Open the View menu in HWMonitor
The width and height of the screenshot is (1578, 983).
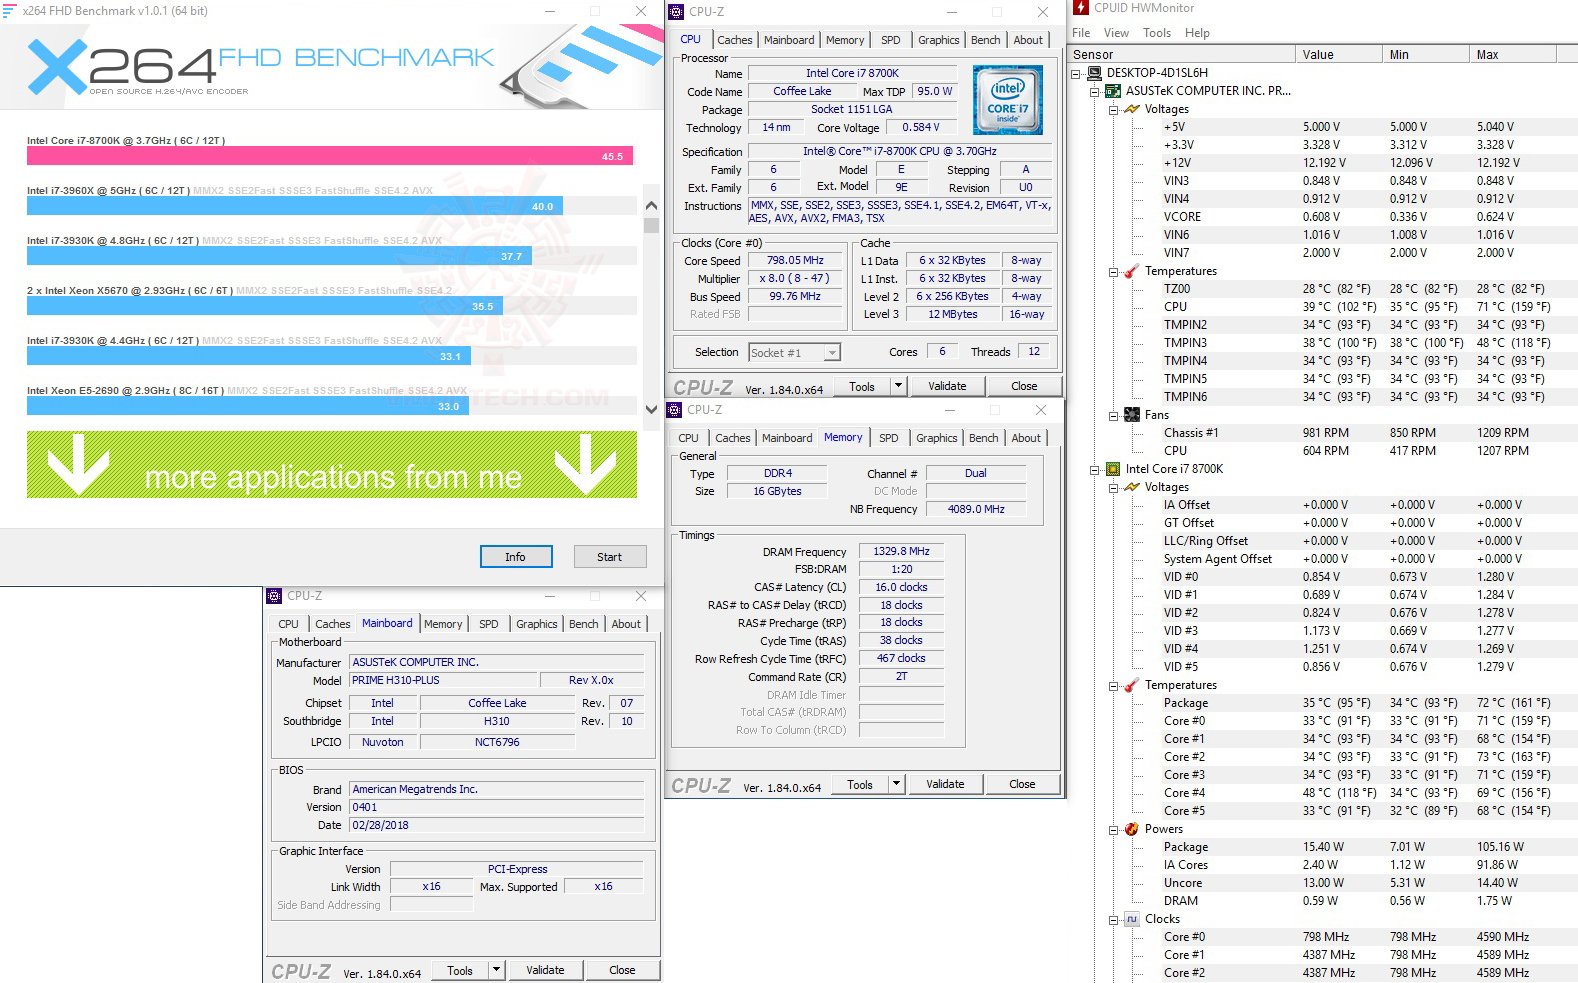pos(1116,33)
